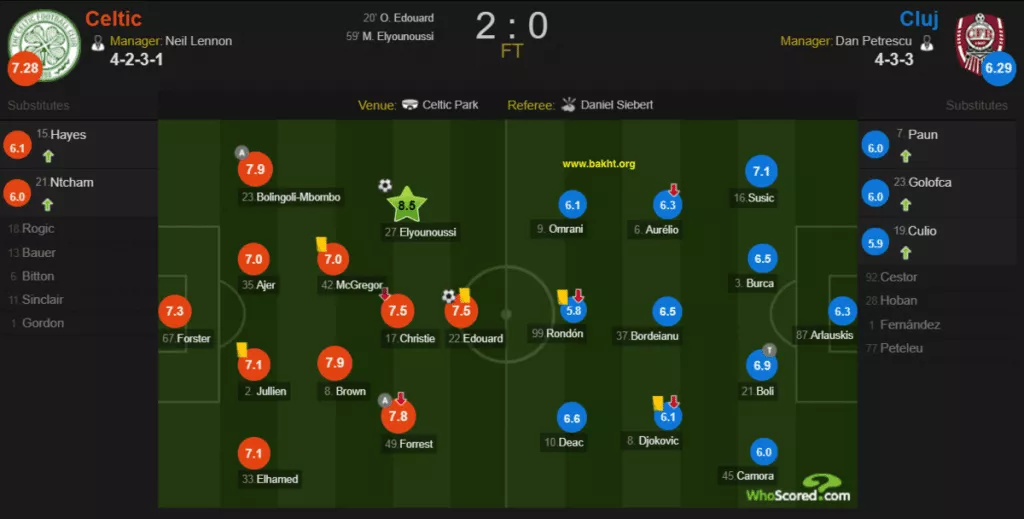Viewport: 1024px width, 519px height.
Task: Select the Celtic team name heading
Action: click(x=113, y=18)
